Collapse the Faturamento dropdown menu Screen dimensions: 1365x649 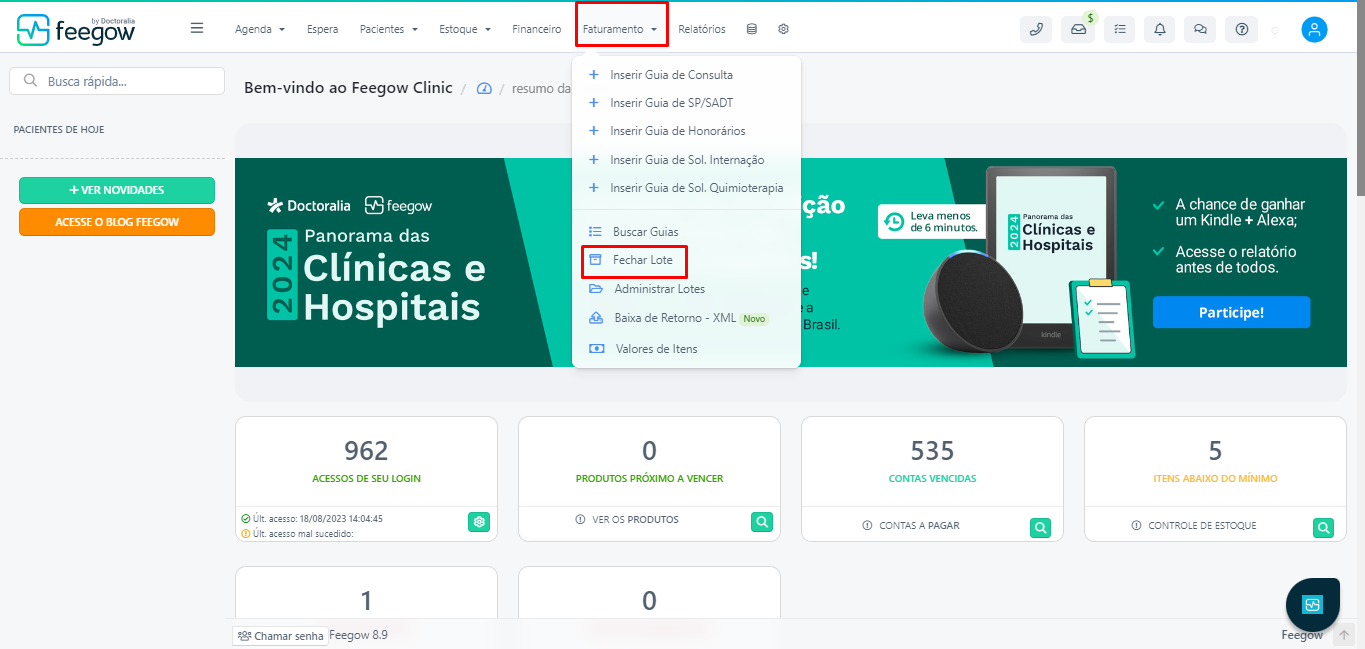pos(621,29)
